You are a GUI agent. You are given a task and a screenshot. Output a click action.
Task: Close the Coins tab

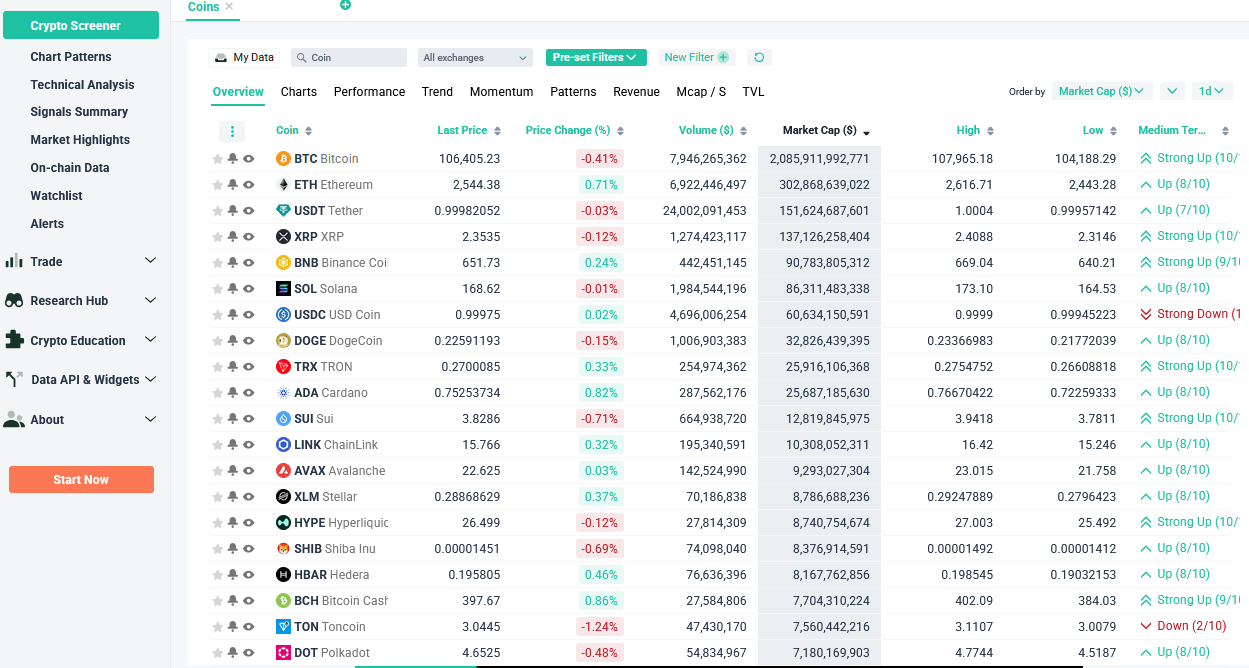tap(229, 6)
